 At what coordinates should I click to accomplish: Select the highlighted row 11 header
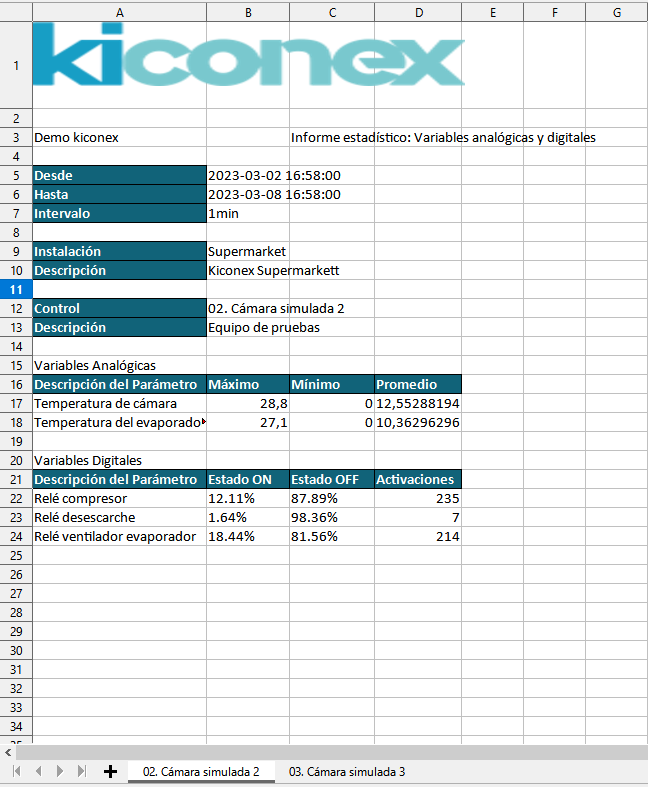[16, 290]
